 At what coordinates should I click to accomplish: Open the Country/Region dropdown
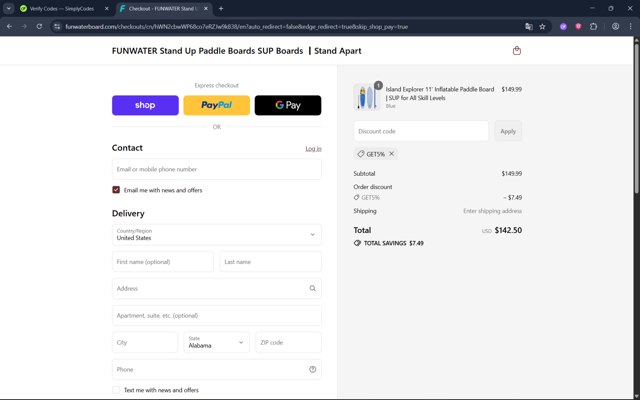coord(217,235)
